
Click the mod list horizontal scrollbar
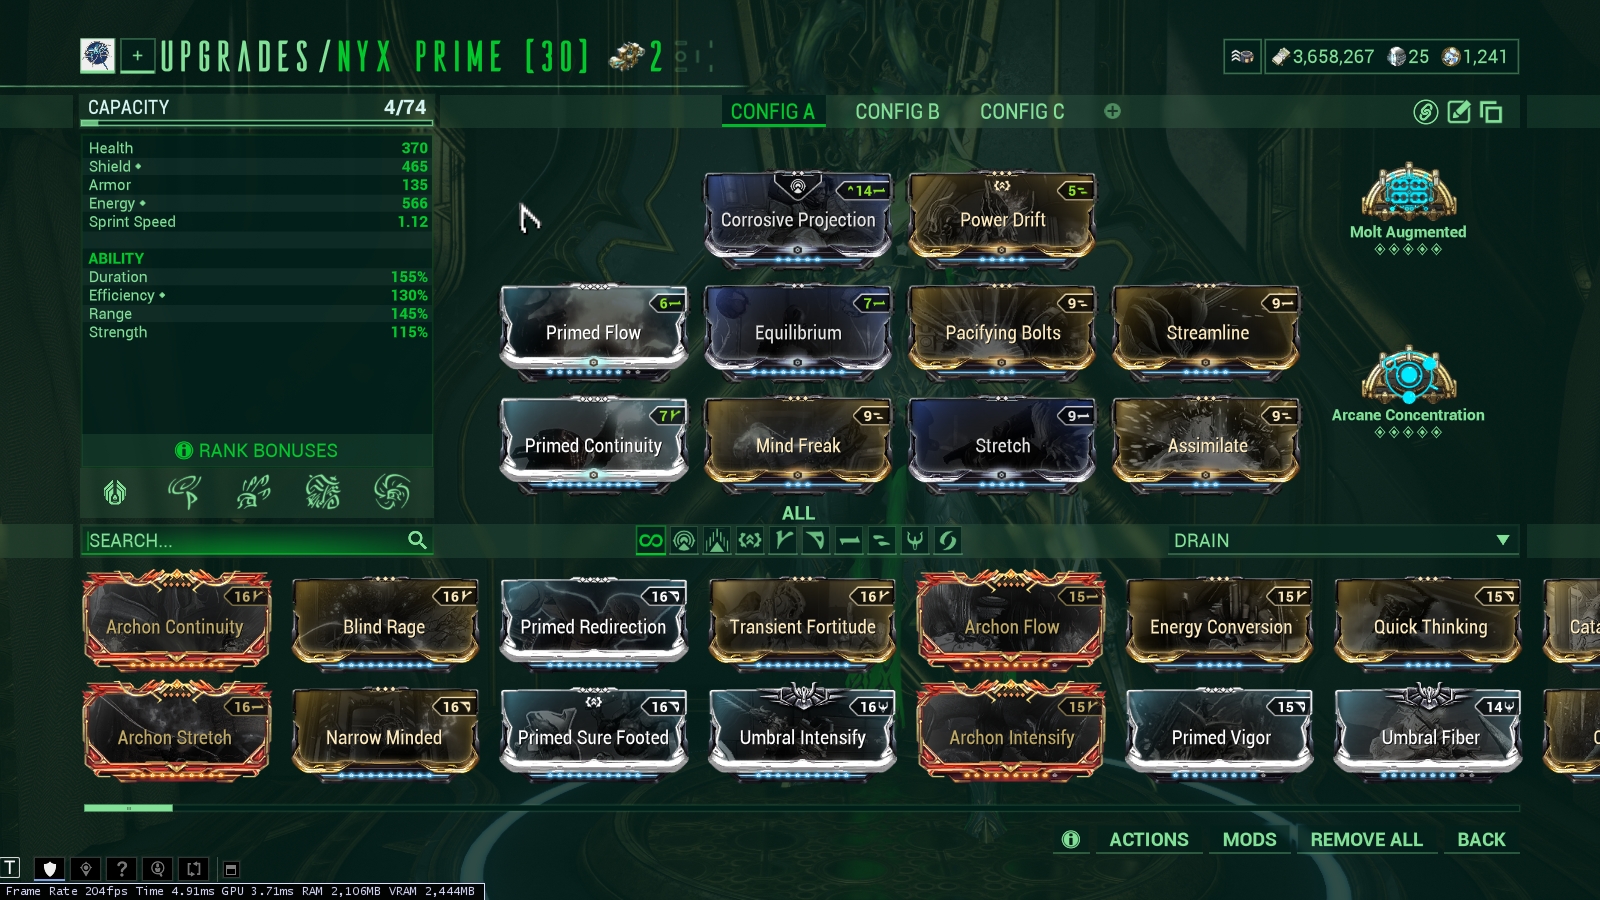(801, 807)
